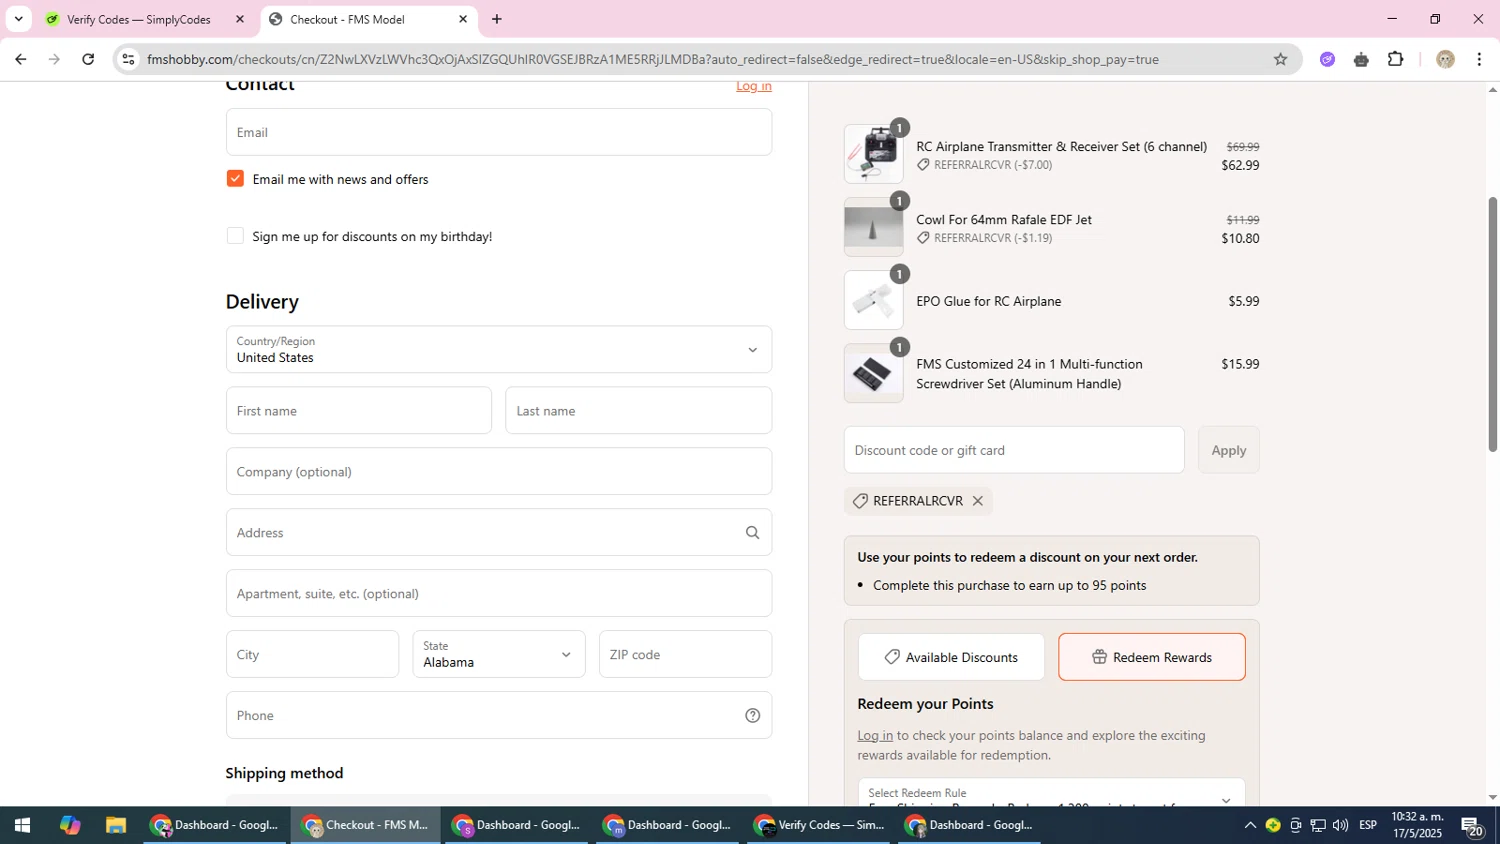Open the purple circular browser extension
The width and height of the screenshot is (1500, 844).
pos(1327,59)
